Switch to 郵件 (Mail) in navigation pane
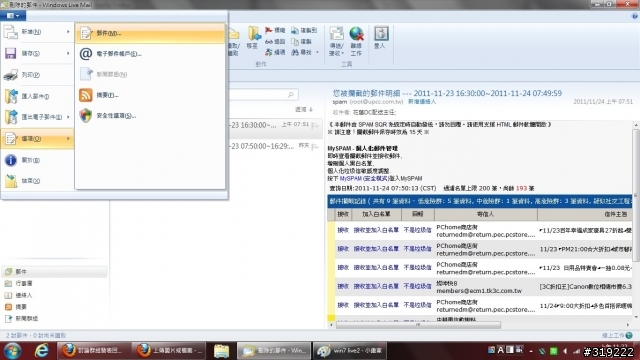Image resolution: width=640 pixels, height=360 pixels. click(54, 271)
